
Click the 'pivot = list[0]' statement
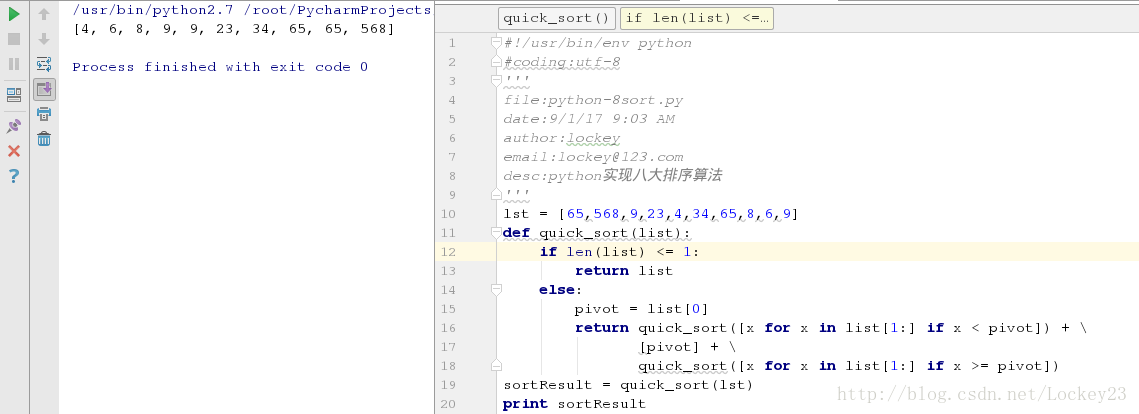tap(641, 309)
